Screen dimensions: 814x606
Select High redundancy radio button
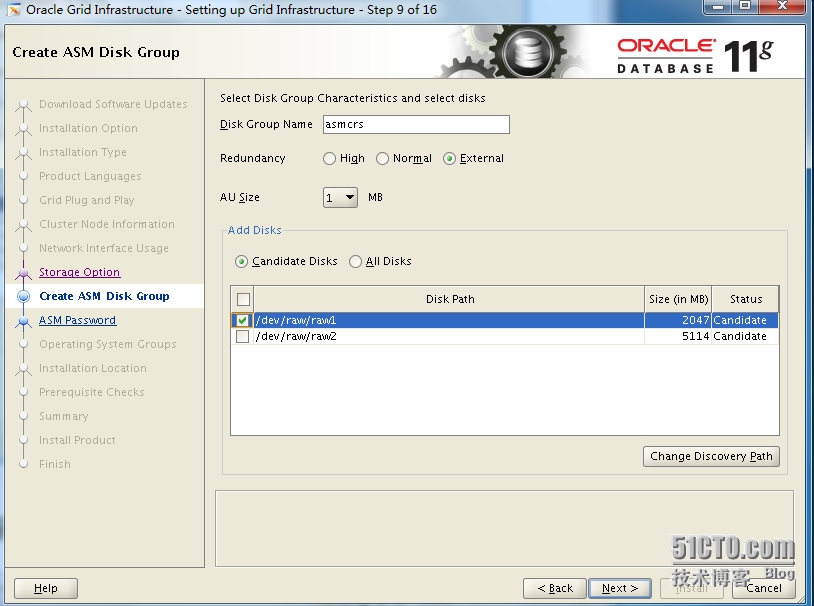click(329, 158)
